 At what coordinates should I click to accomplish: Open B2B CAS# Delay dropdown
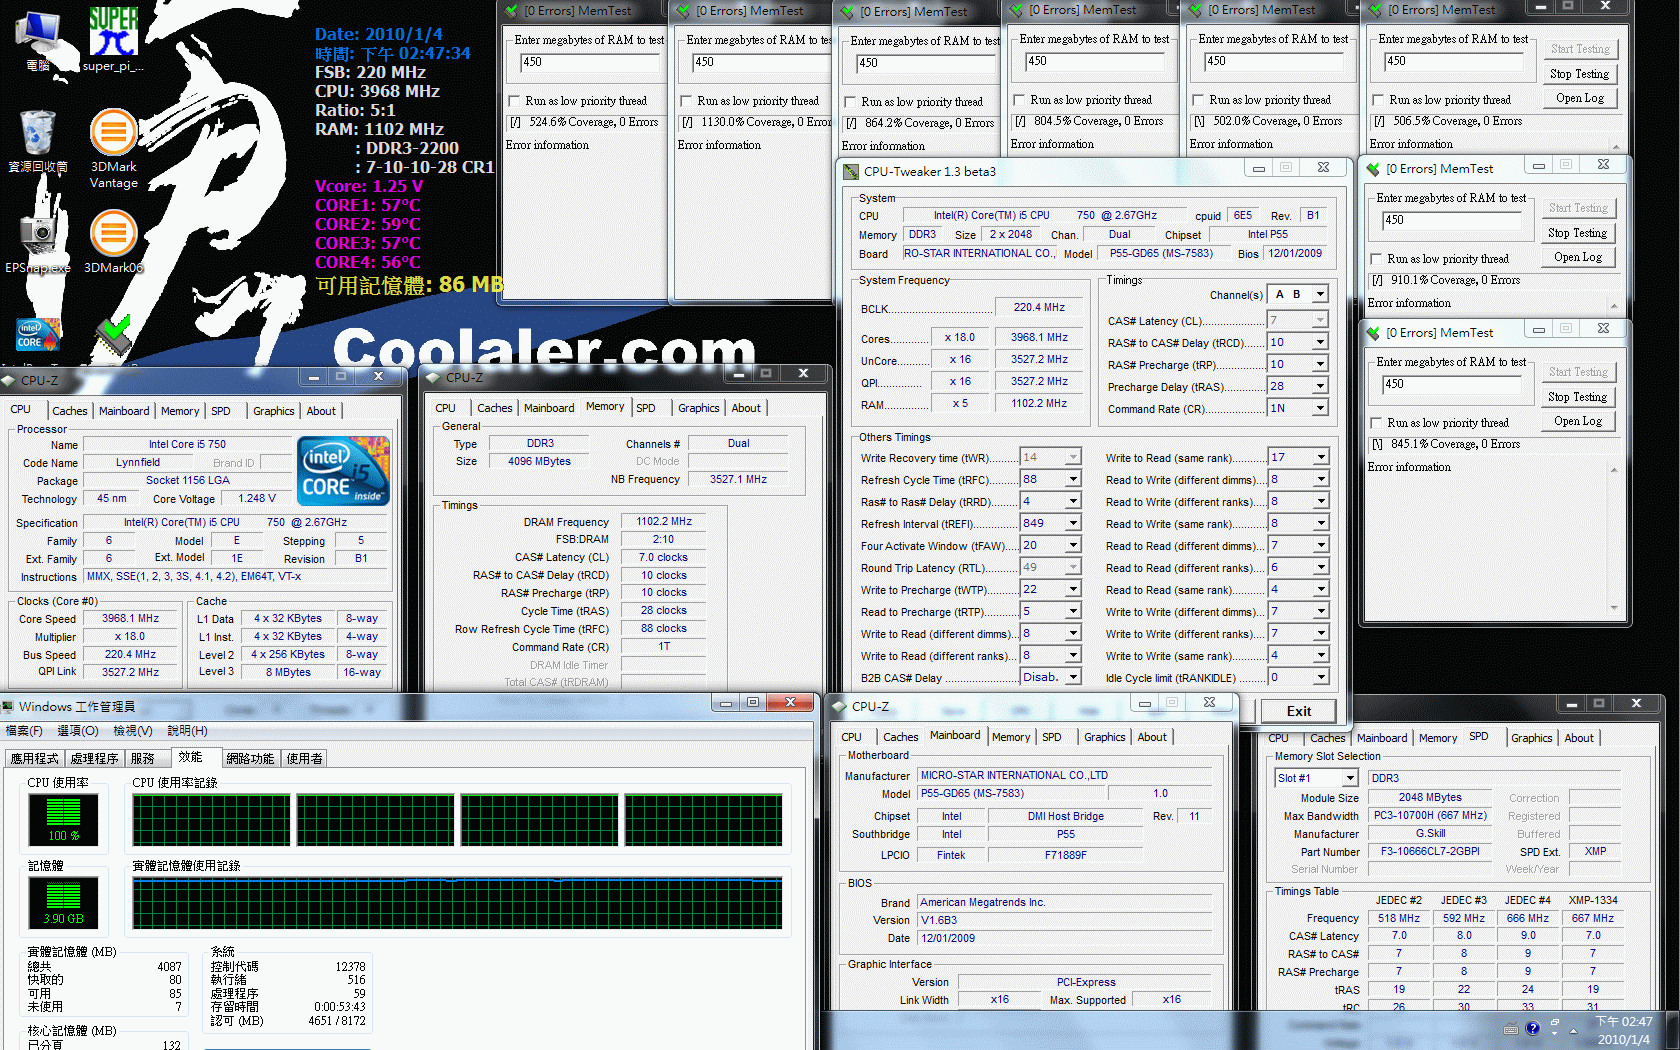(x=1073, y=677)
